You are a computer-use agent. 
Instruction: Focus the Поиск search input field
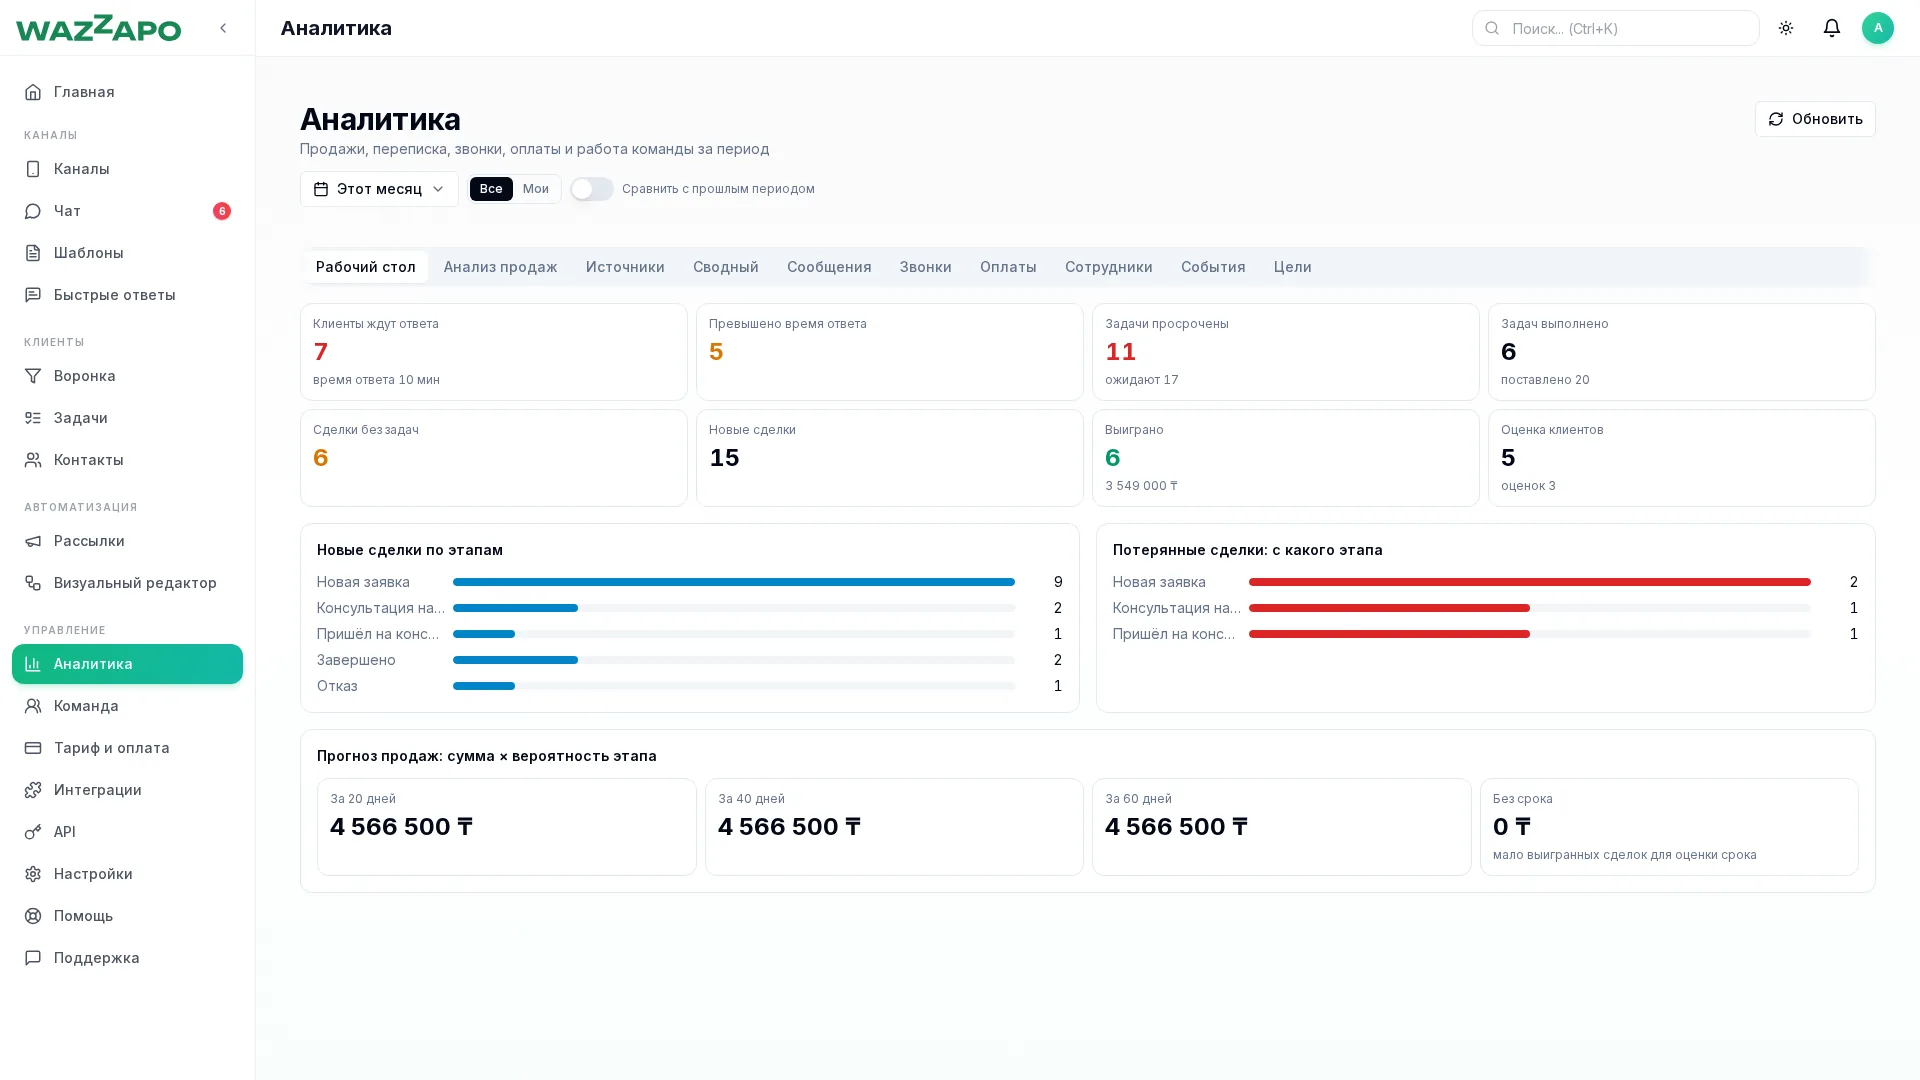1615,28
